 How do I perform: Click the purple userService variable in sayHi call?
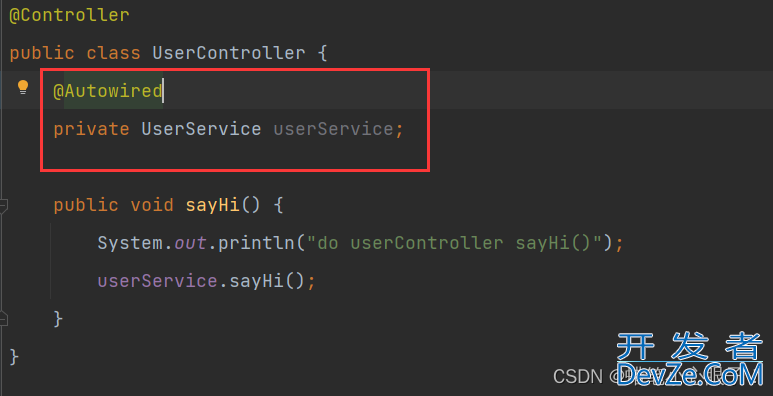tap(157, 281)
